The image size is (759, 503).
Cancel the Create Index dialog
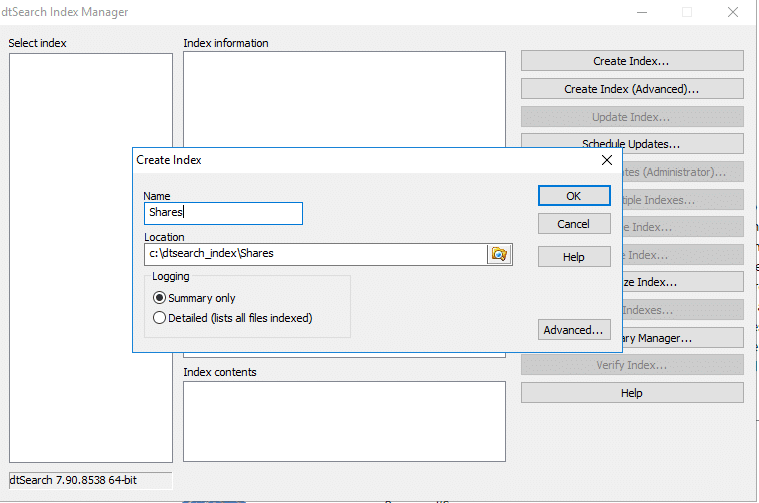(x=573, y=224)
